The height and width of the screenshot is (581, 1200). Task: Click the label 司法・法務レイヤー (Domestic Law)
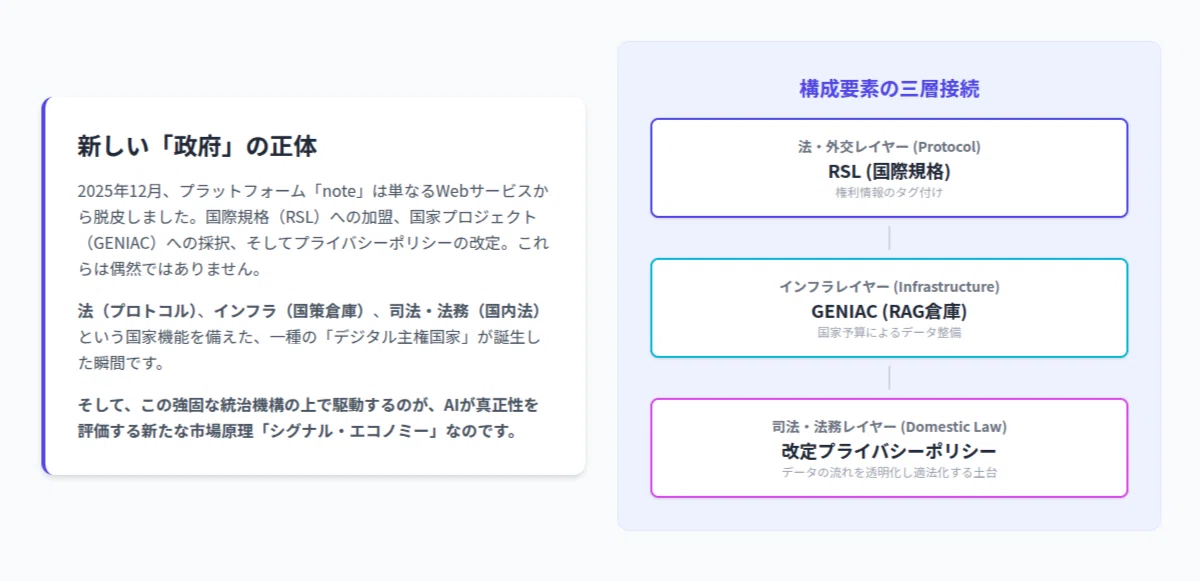889,426
